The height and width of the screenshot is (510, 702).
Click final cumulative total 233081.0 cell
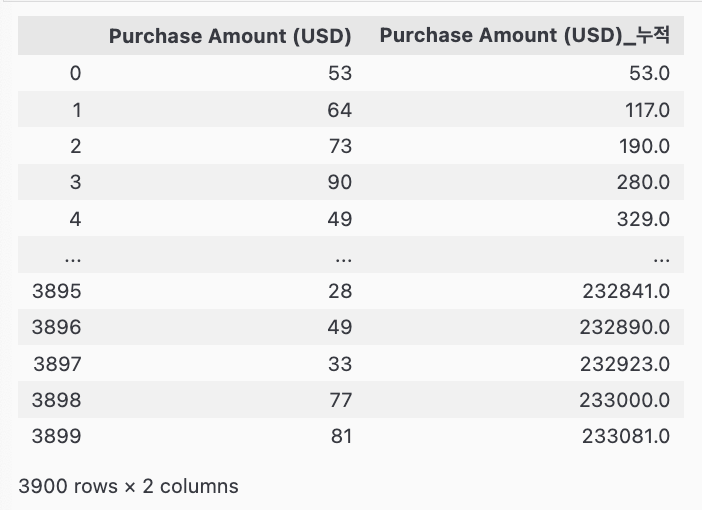(x=625, y=436)
